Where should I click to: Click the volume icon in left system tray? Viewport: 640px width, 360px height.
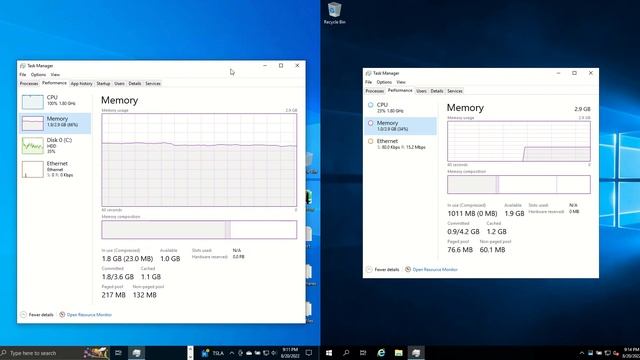click(x=273, y=353)
